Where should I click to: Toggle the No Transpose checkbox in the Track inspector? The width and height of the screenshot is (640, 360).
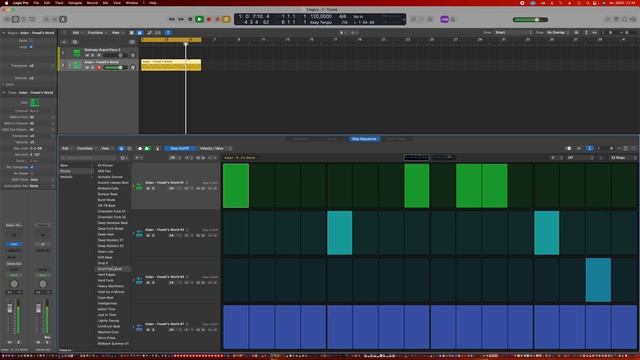32,167
